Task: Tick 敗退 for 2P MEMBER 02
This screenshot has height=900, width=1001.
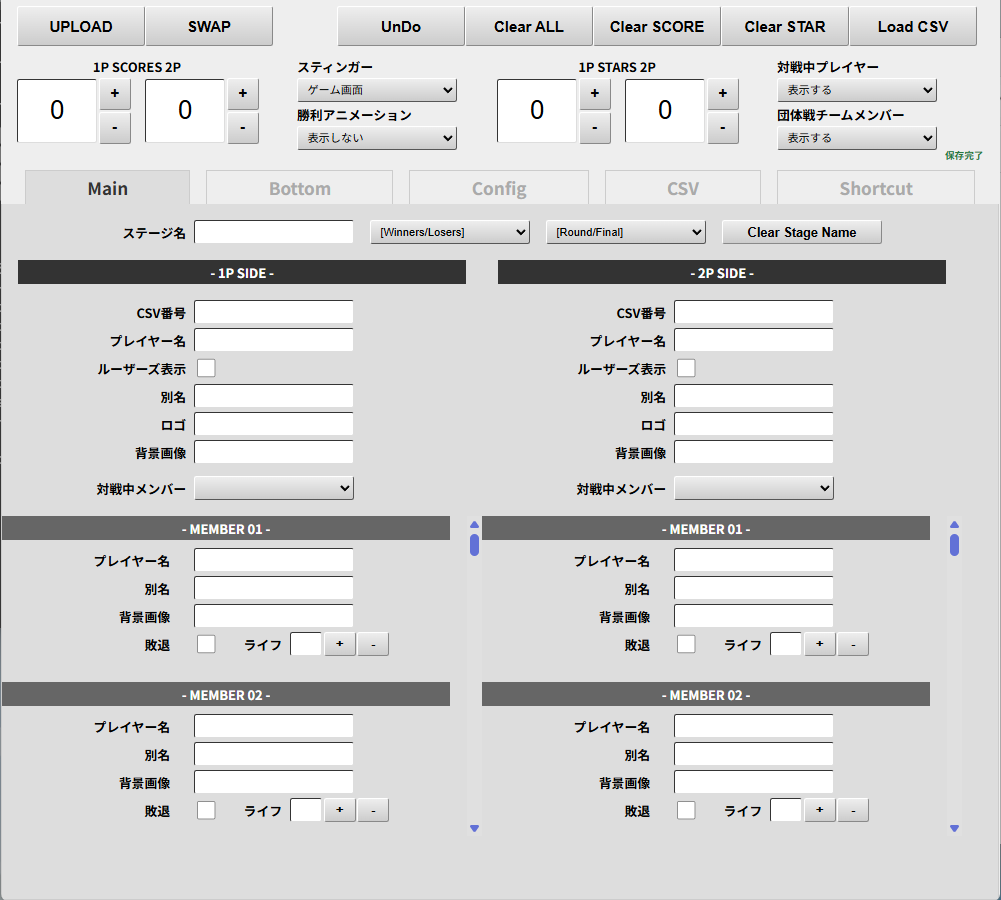Action: [686, 810]
